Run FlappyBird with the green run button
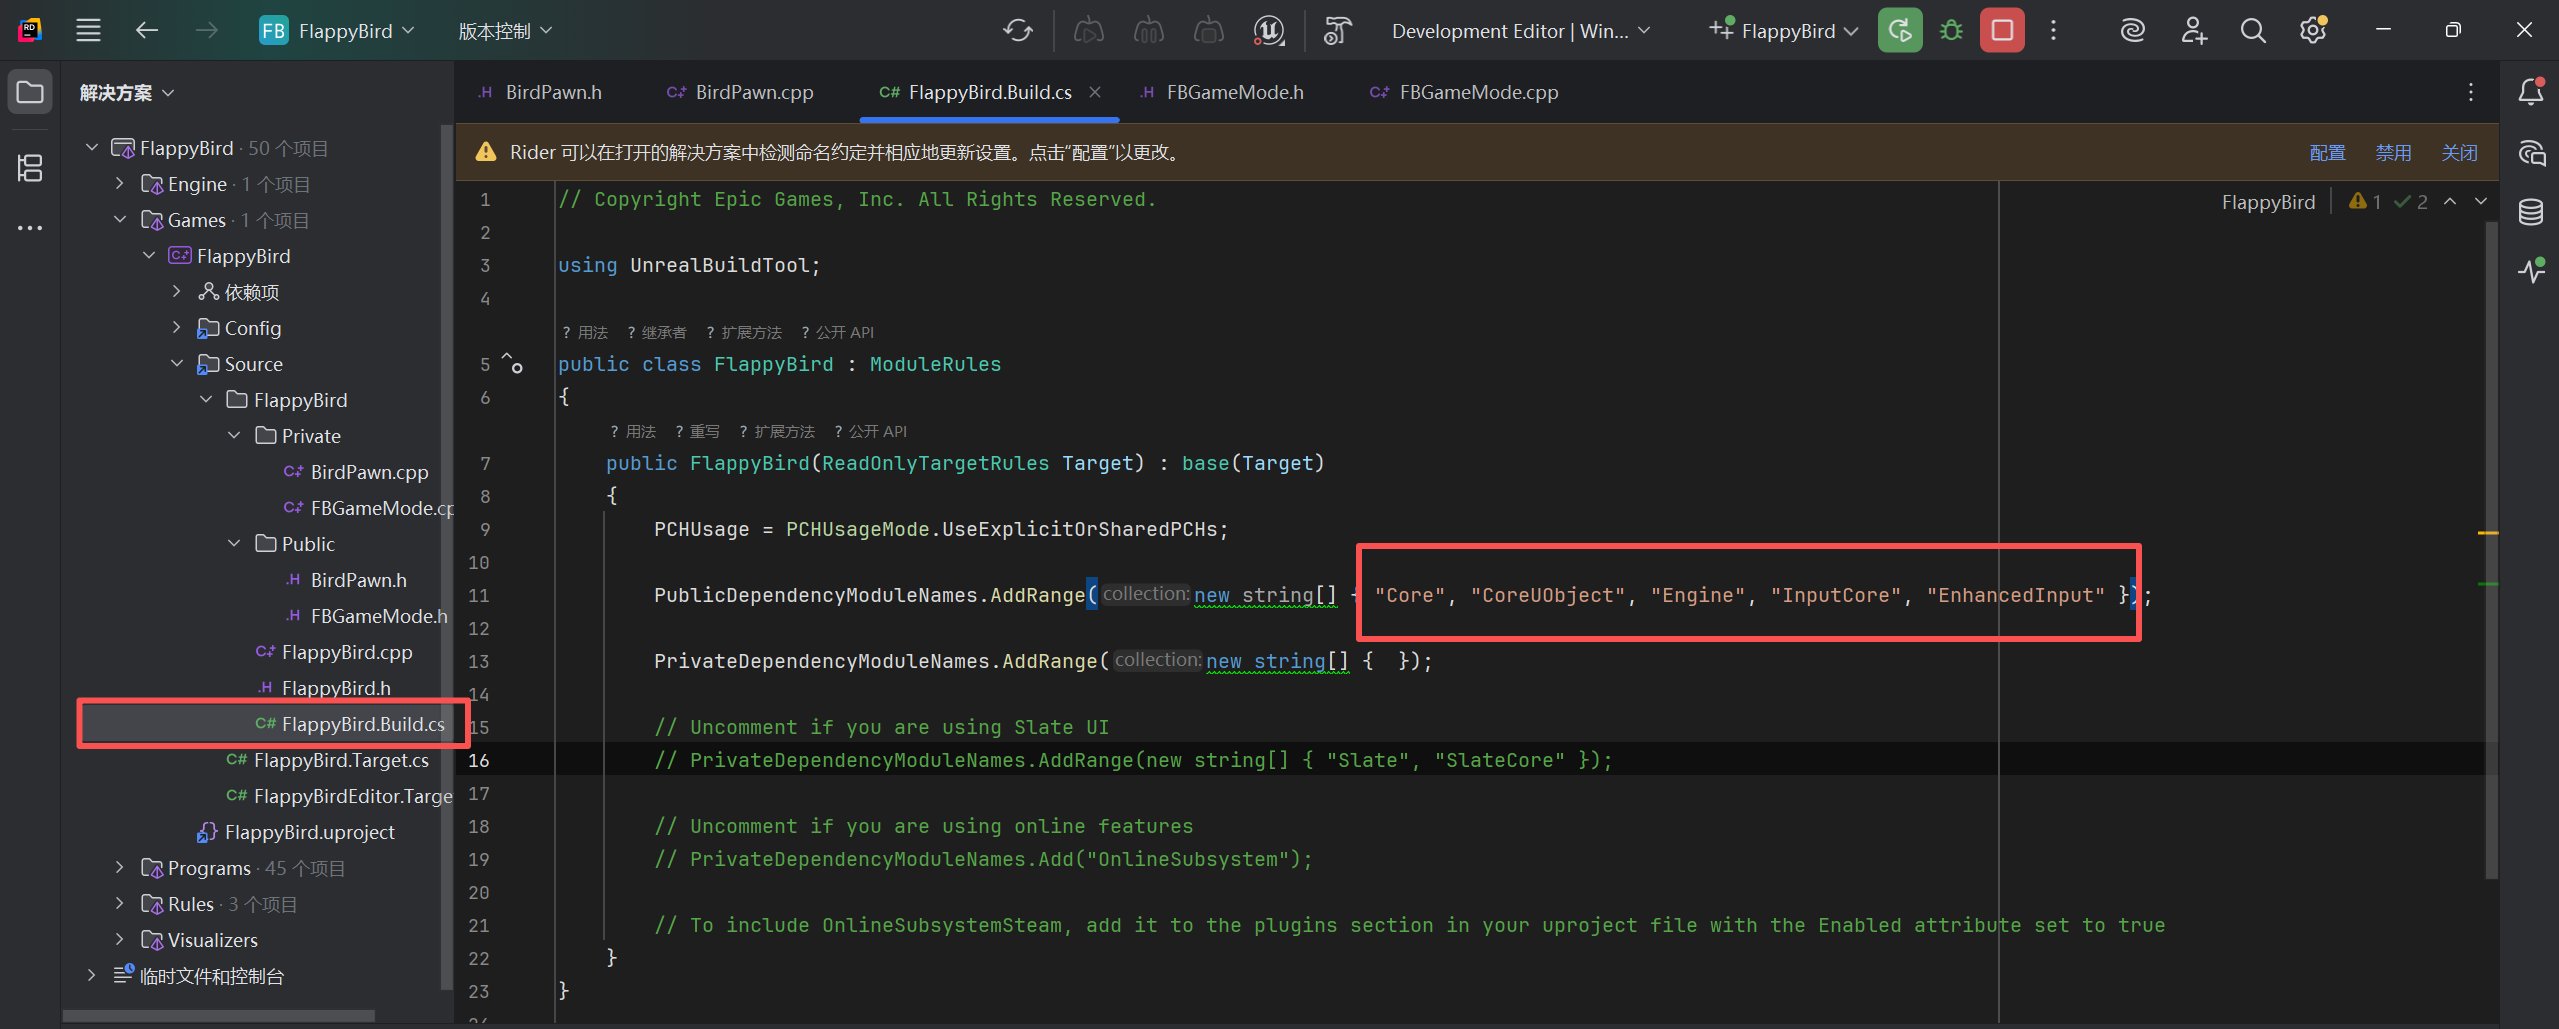The height and width of the screenshot is (1029, 2559). point(1899,31)
